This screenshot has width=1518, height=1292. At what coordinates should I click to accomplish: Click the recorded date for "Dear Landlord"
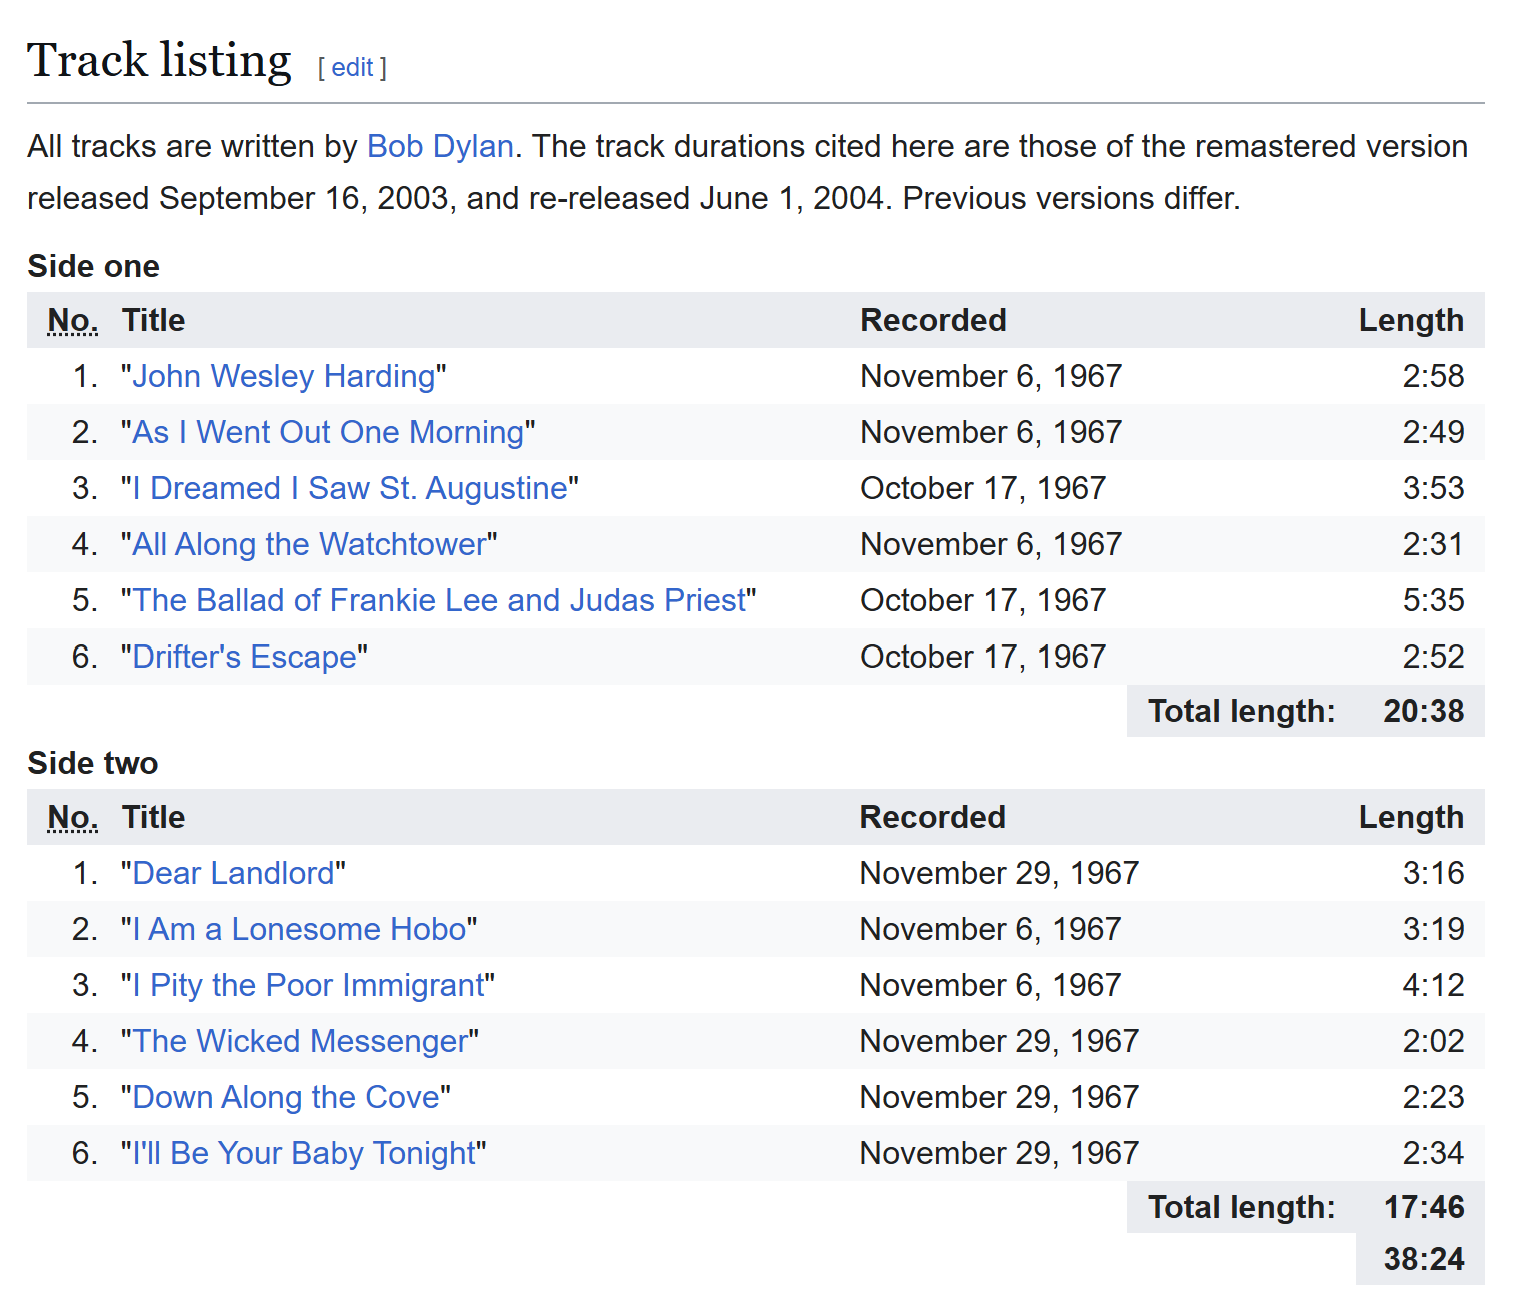[x=1000, y=873]
